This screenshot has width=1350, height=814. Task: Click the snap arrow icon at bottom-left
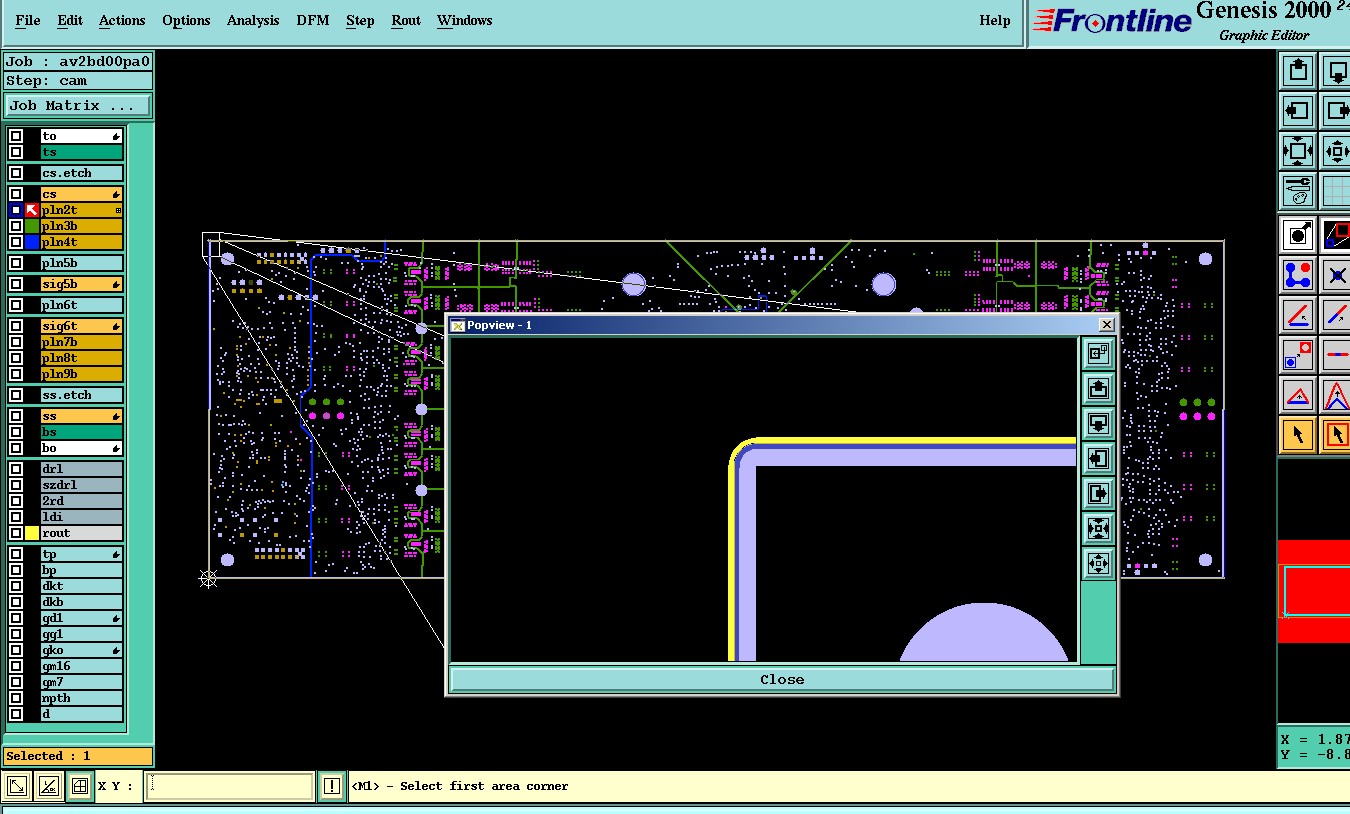[x=16, y=786]
